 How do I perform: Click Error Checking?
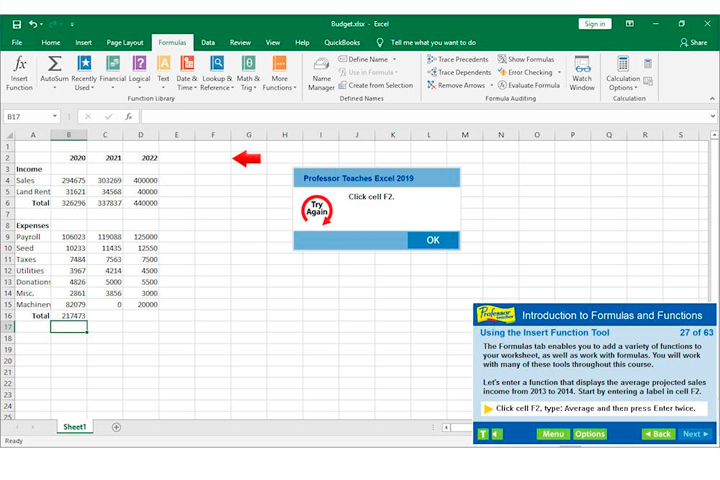(x=525, y=72)
